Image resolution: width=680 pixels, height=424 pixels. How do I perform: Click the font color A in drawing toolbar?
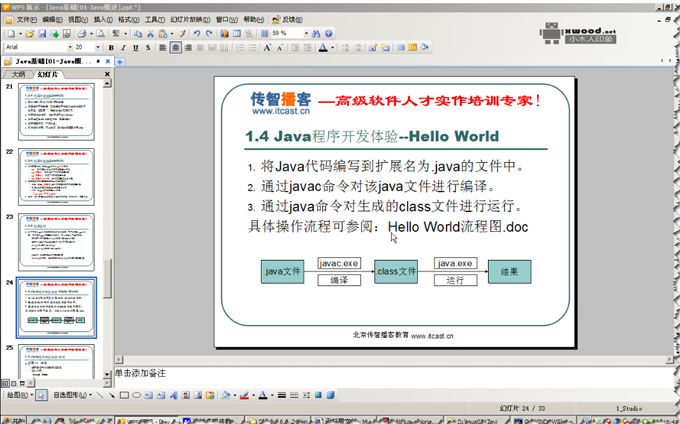263,395
